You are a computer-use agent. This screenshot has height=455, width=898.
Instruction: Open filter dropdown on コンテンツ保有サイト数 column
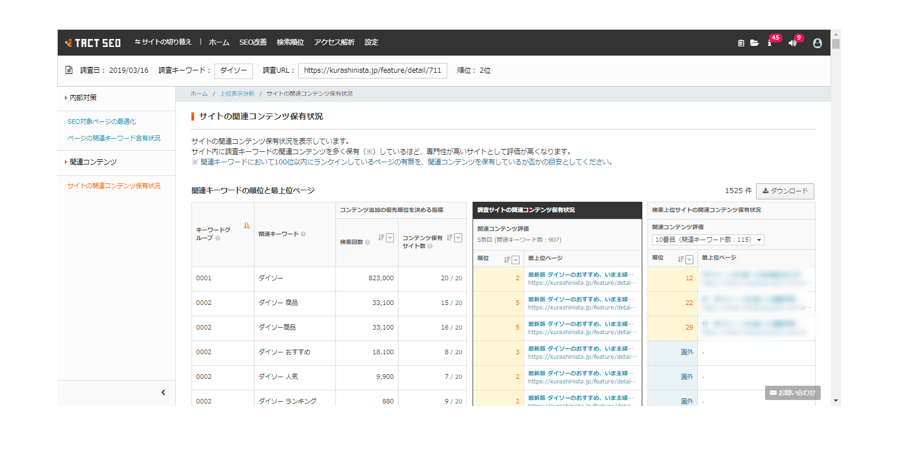tap(458, 239)
